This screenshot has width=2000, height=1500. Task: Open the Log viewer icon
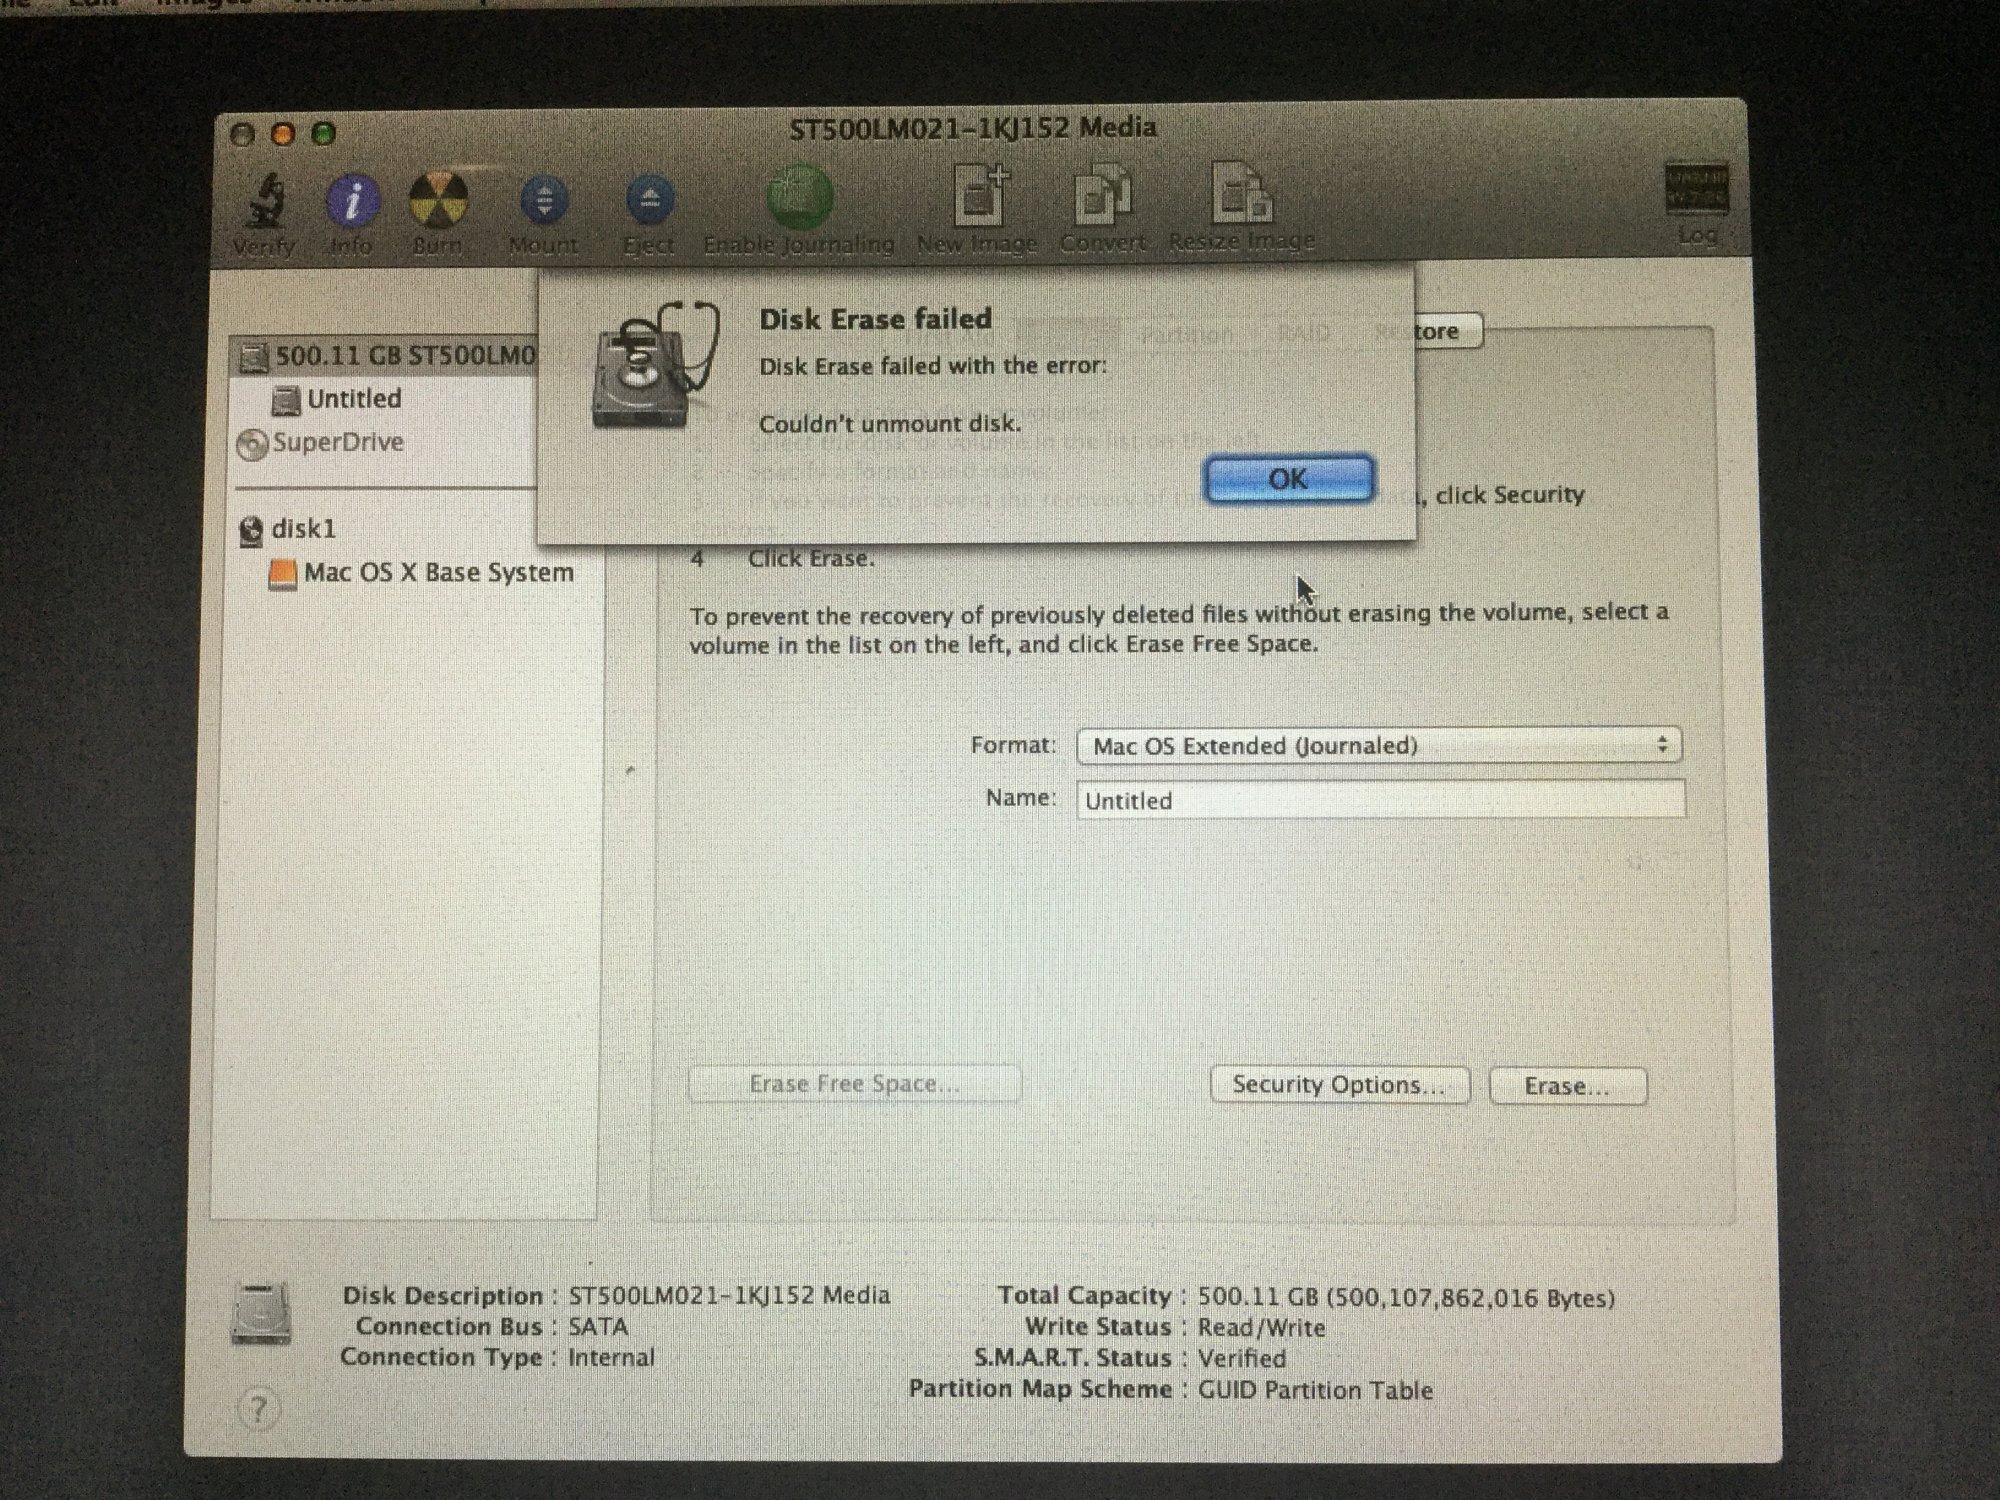point(1696,189)
